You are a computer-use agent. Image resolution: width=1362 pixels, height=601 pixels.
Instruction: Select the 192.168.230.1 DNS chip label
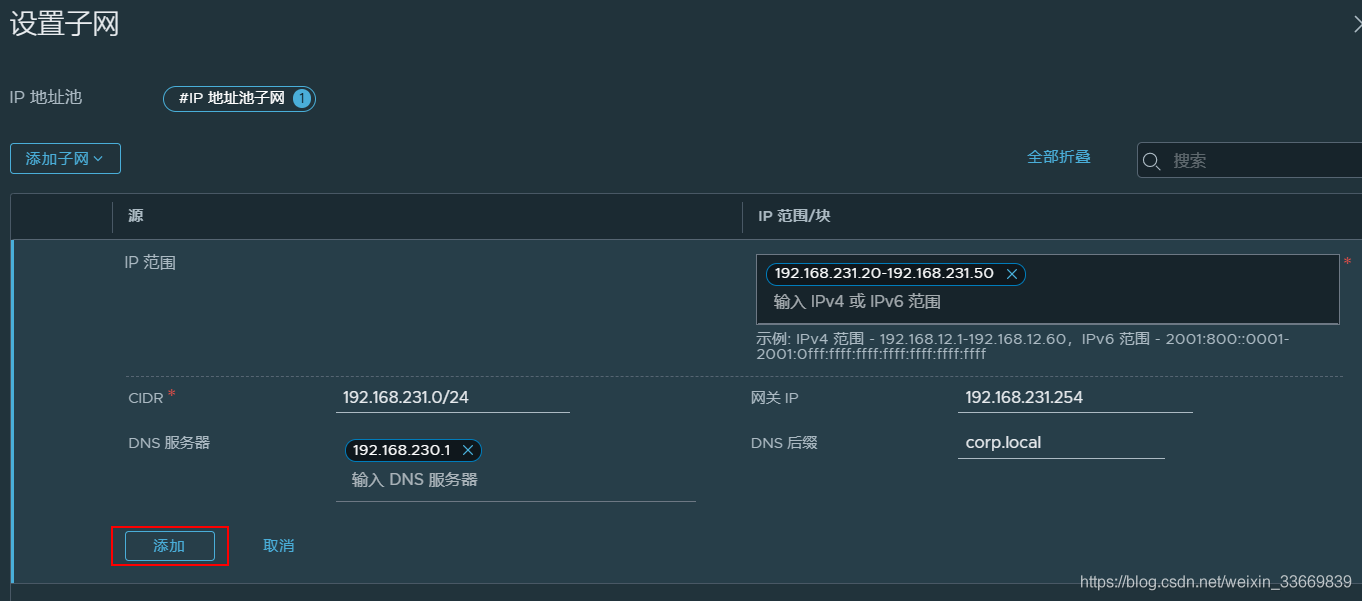click(401, 451)
